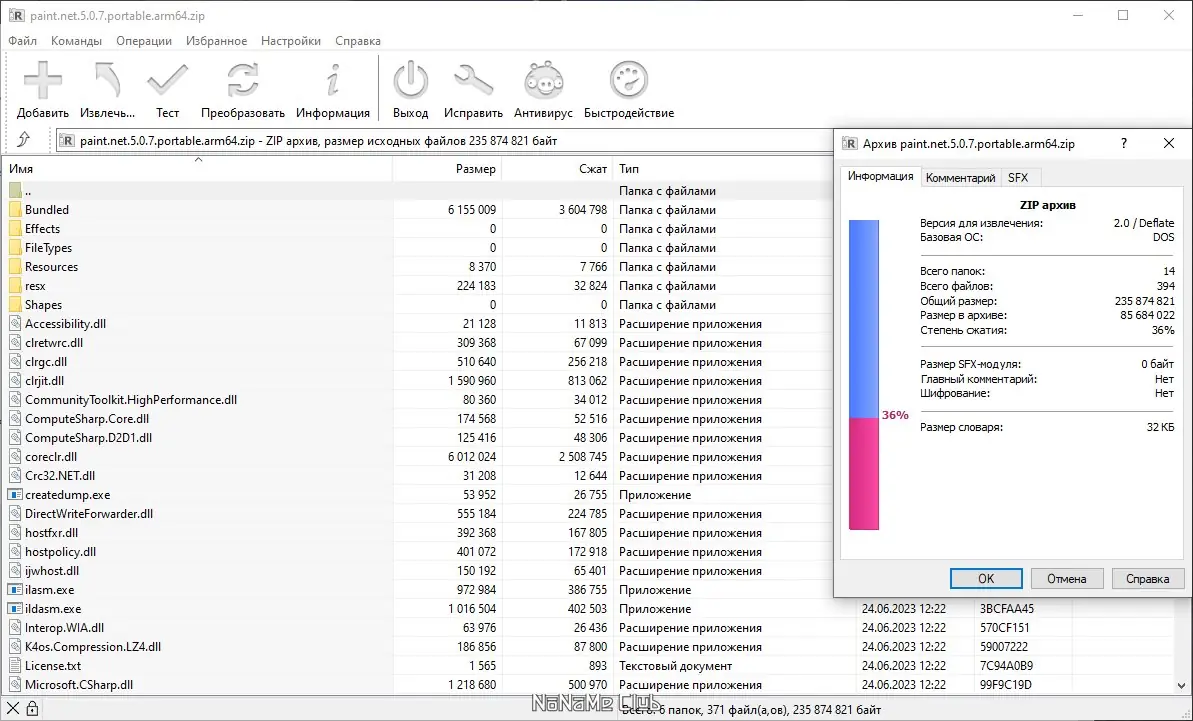
Task: Click the parent folder '..' icon
Action: click(15, 191)
